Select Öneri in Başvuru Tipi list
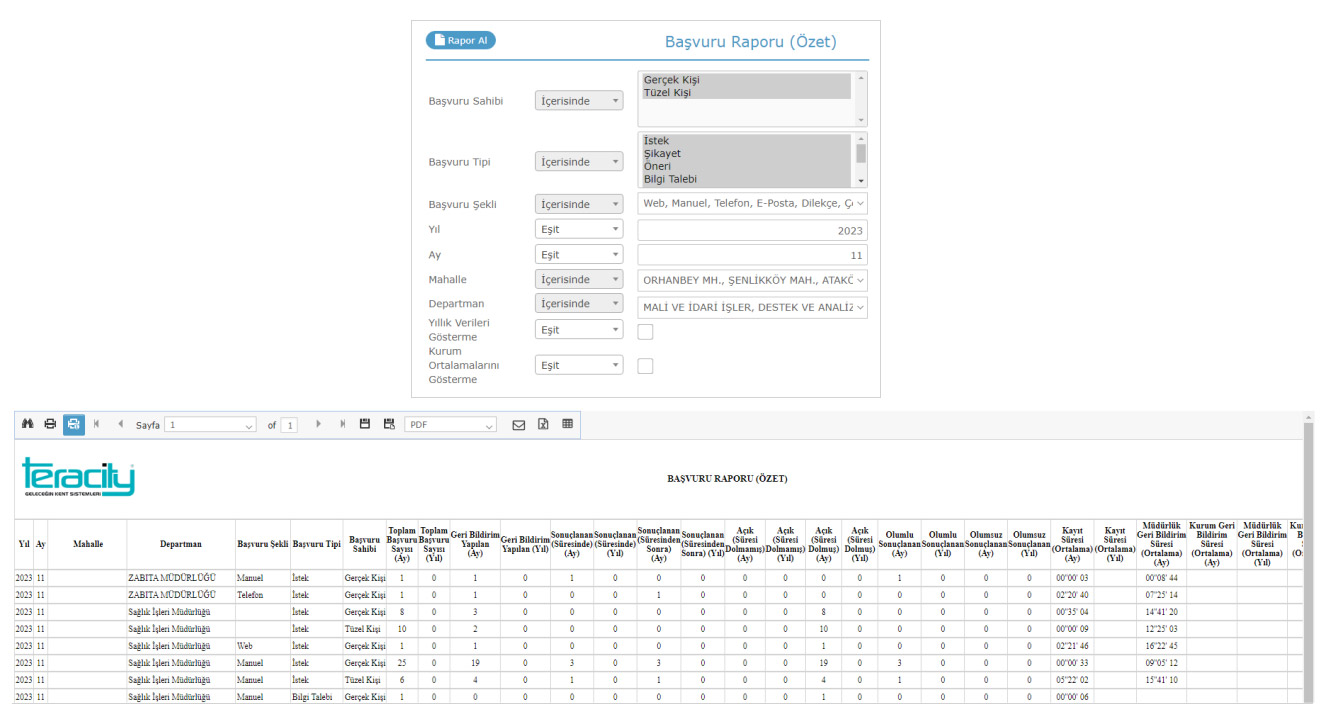1330x722 pixels. click(x=746, y=167)
